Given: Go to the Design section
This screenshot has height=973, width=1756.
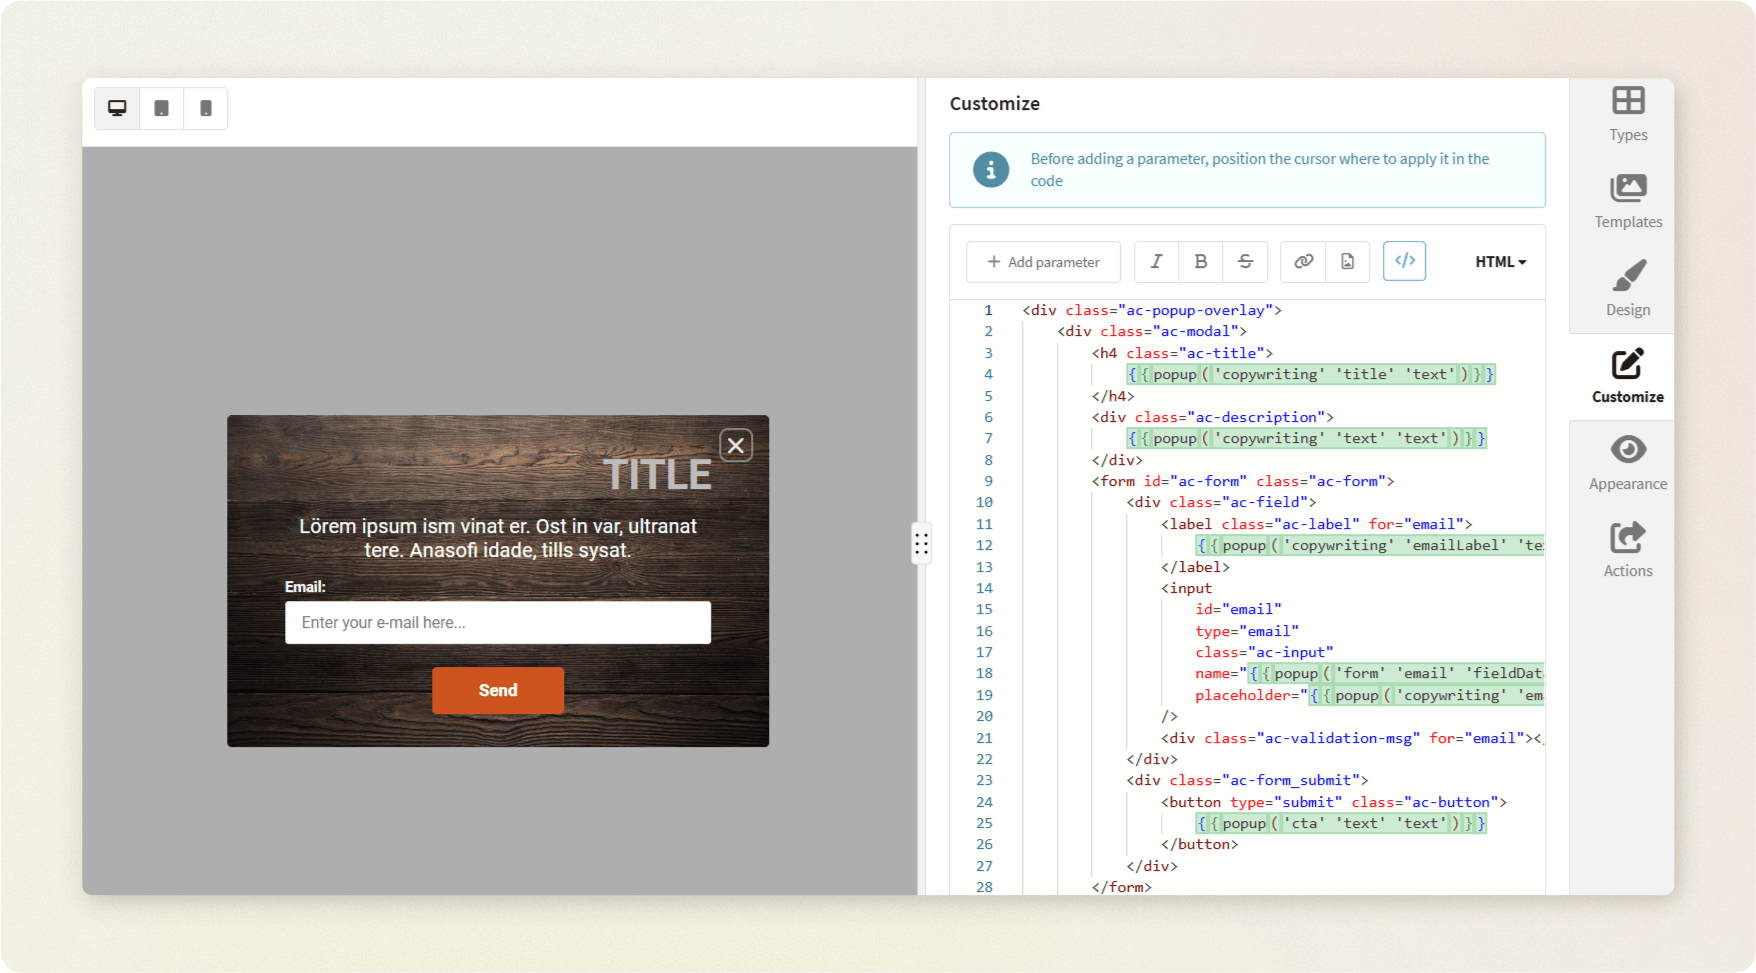Looking at the screenshot, I should 1627,288.
